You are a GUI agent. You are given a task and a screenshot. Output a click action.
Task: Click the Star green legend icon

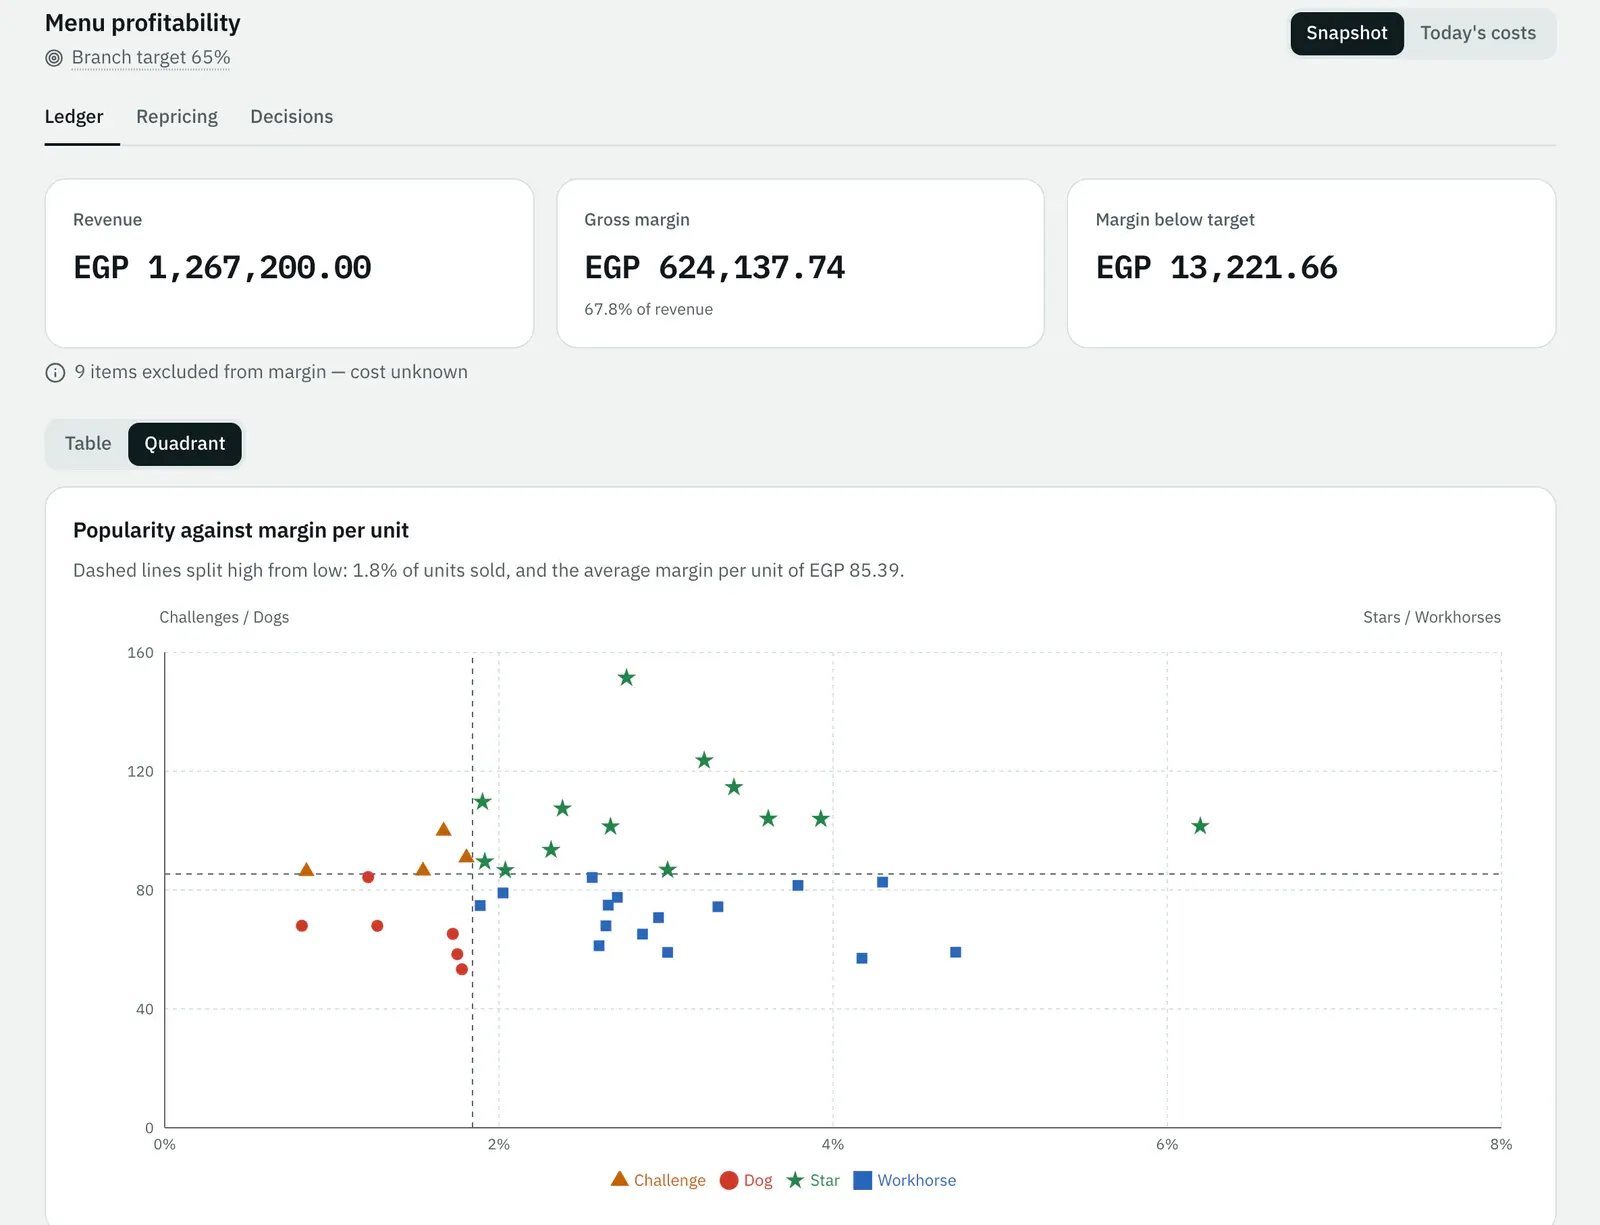795,1180
